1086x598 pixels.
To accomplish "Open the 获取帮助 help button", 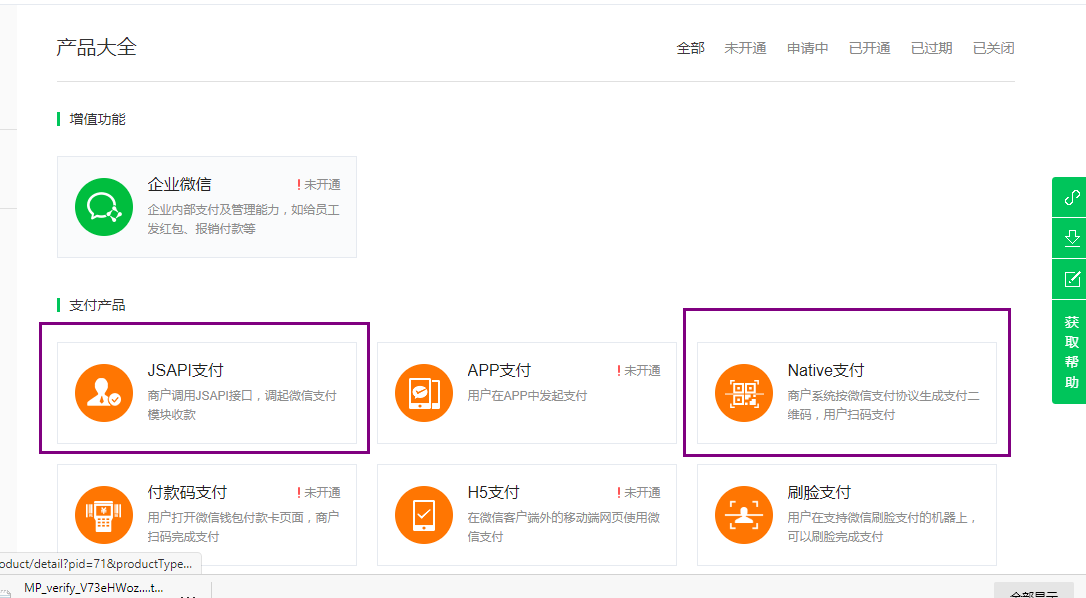I will pyautogui.click(x=1071, y=352).
